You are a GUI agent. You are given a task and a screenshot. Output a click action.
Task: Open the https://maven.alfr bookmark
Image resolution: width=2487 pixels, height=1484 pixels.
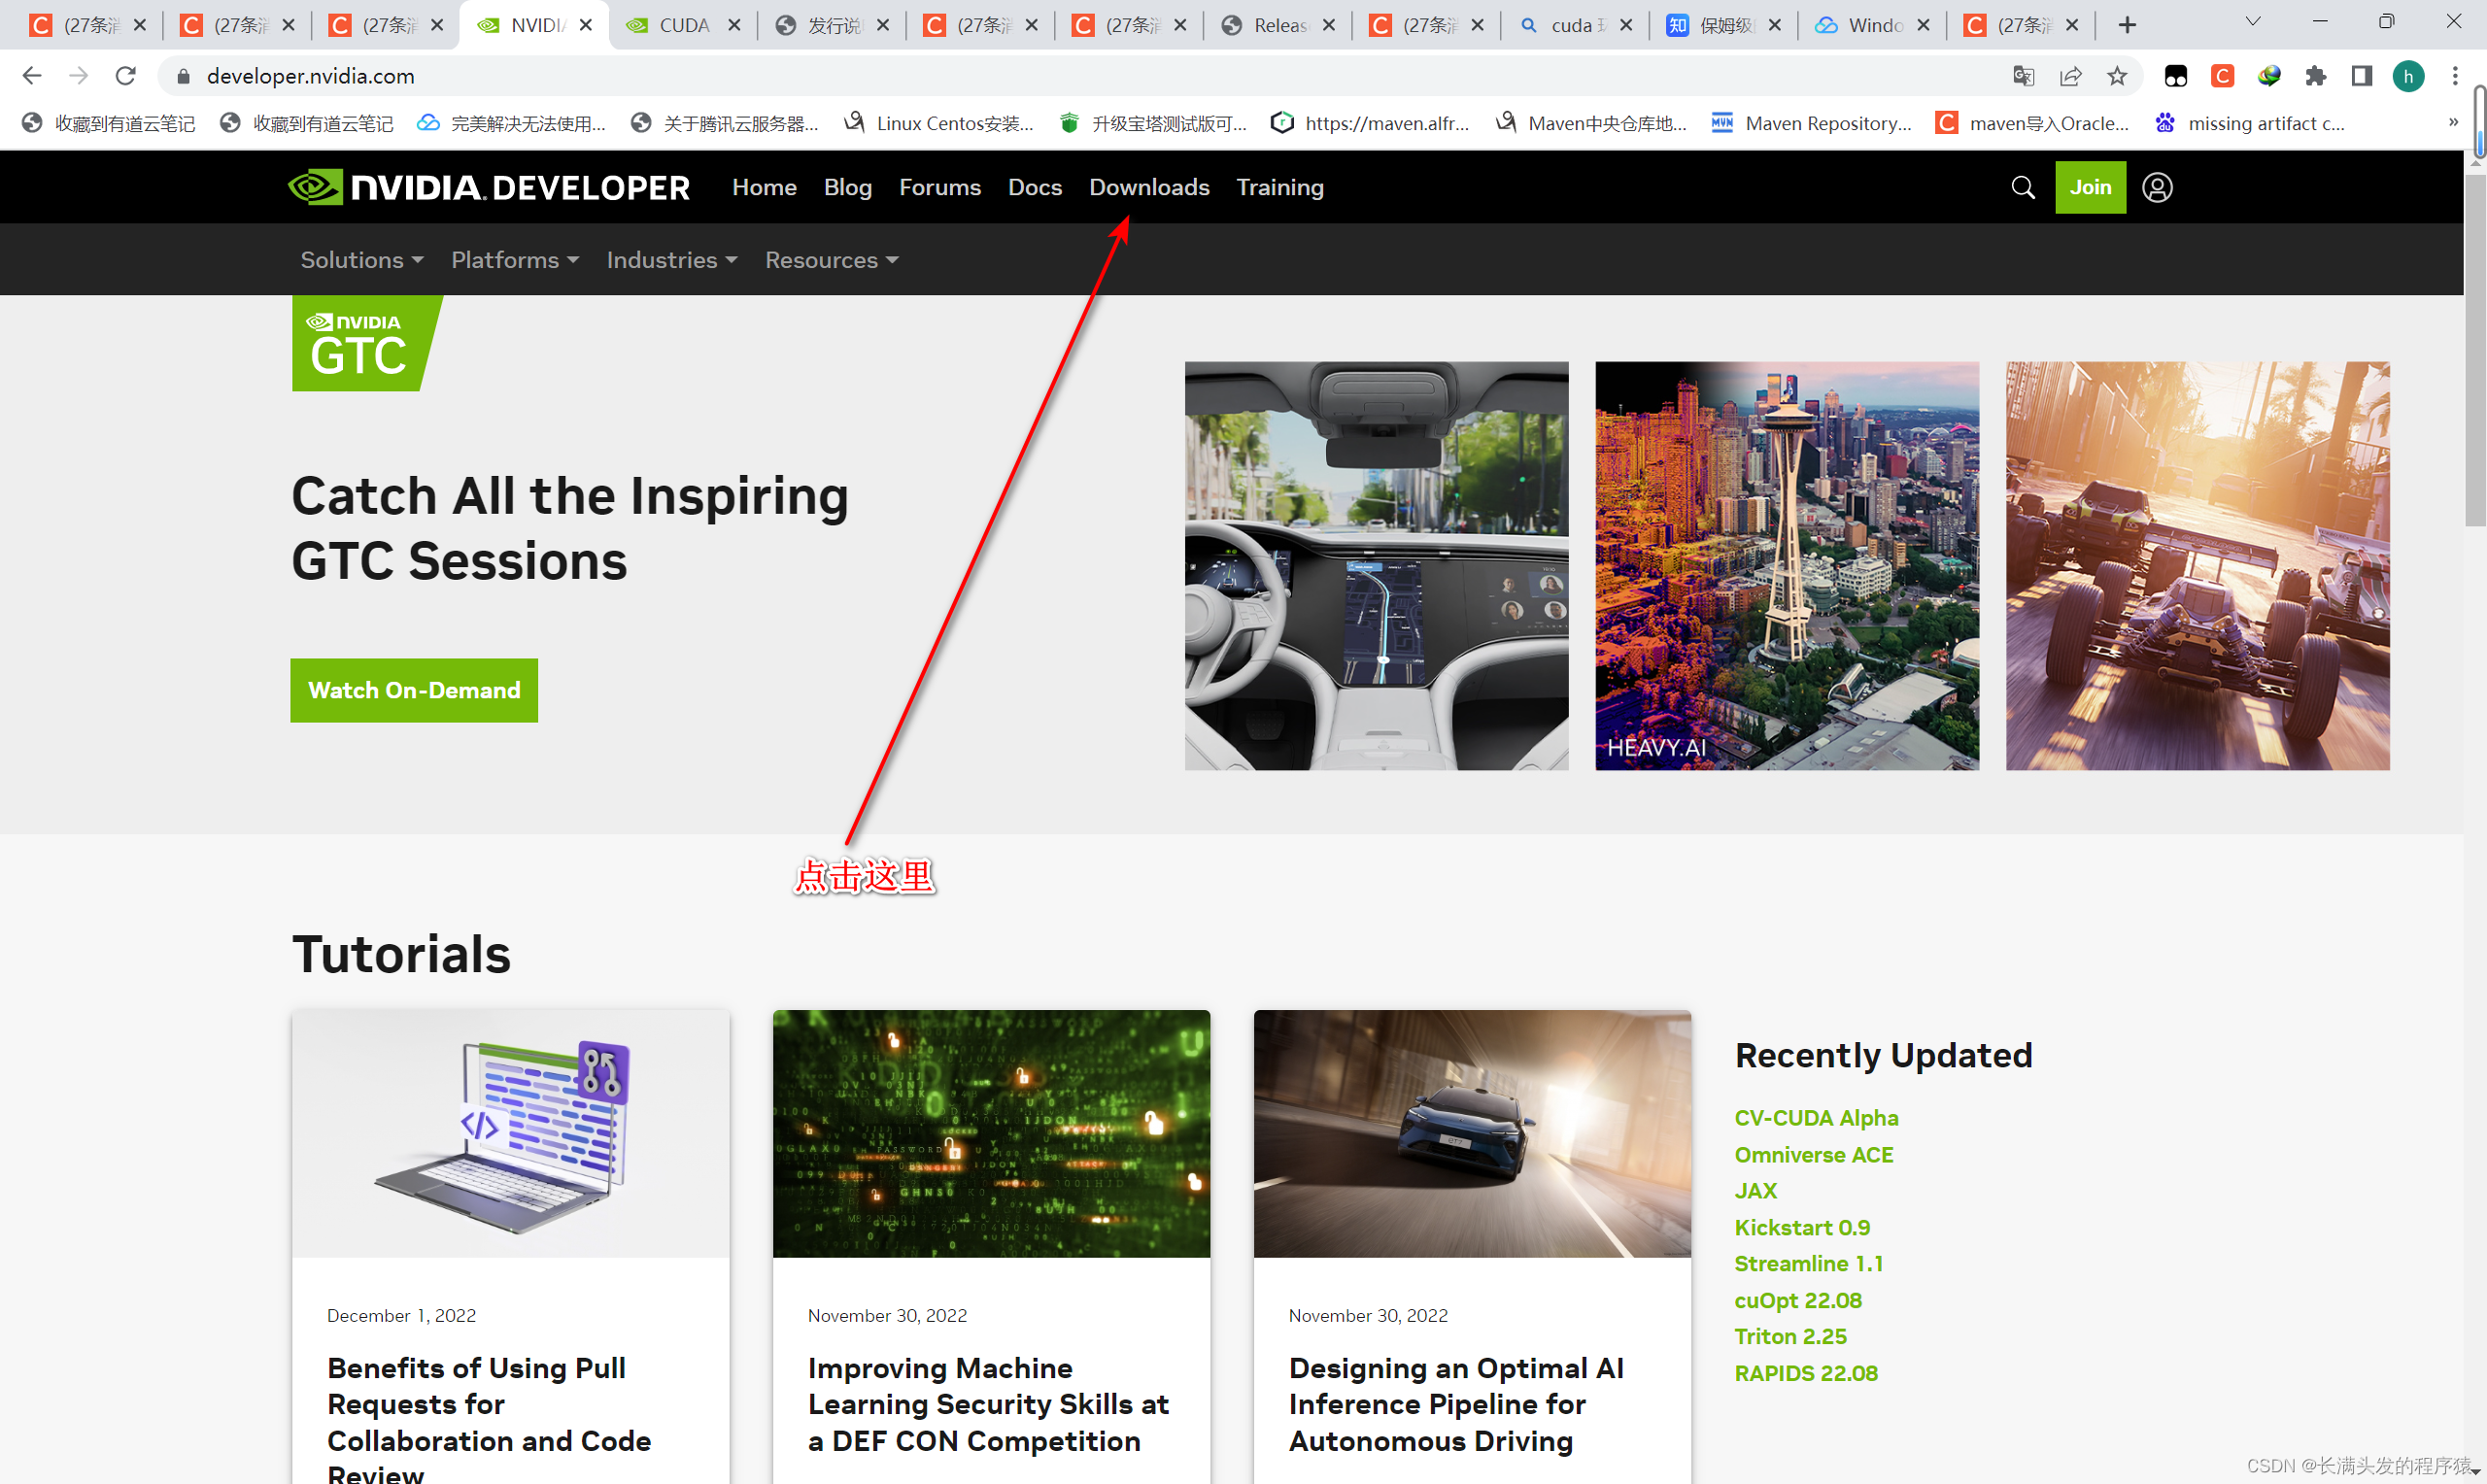tap(1371, 123)
